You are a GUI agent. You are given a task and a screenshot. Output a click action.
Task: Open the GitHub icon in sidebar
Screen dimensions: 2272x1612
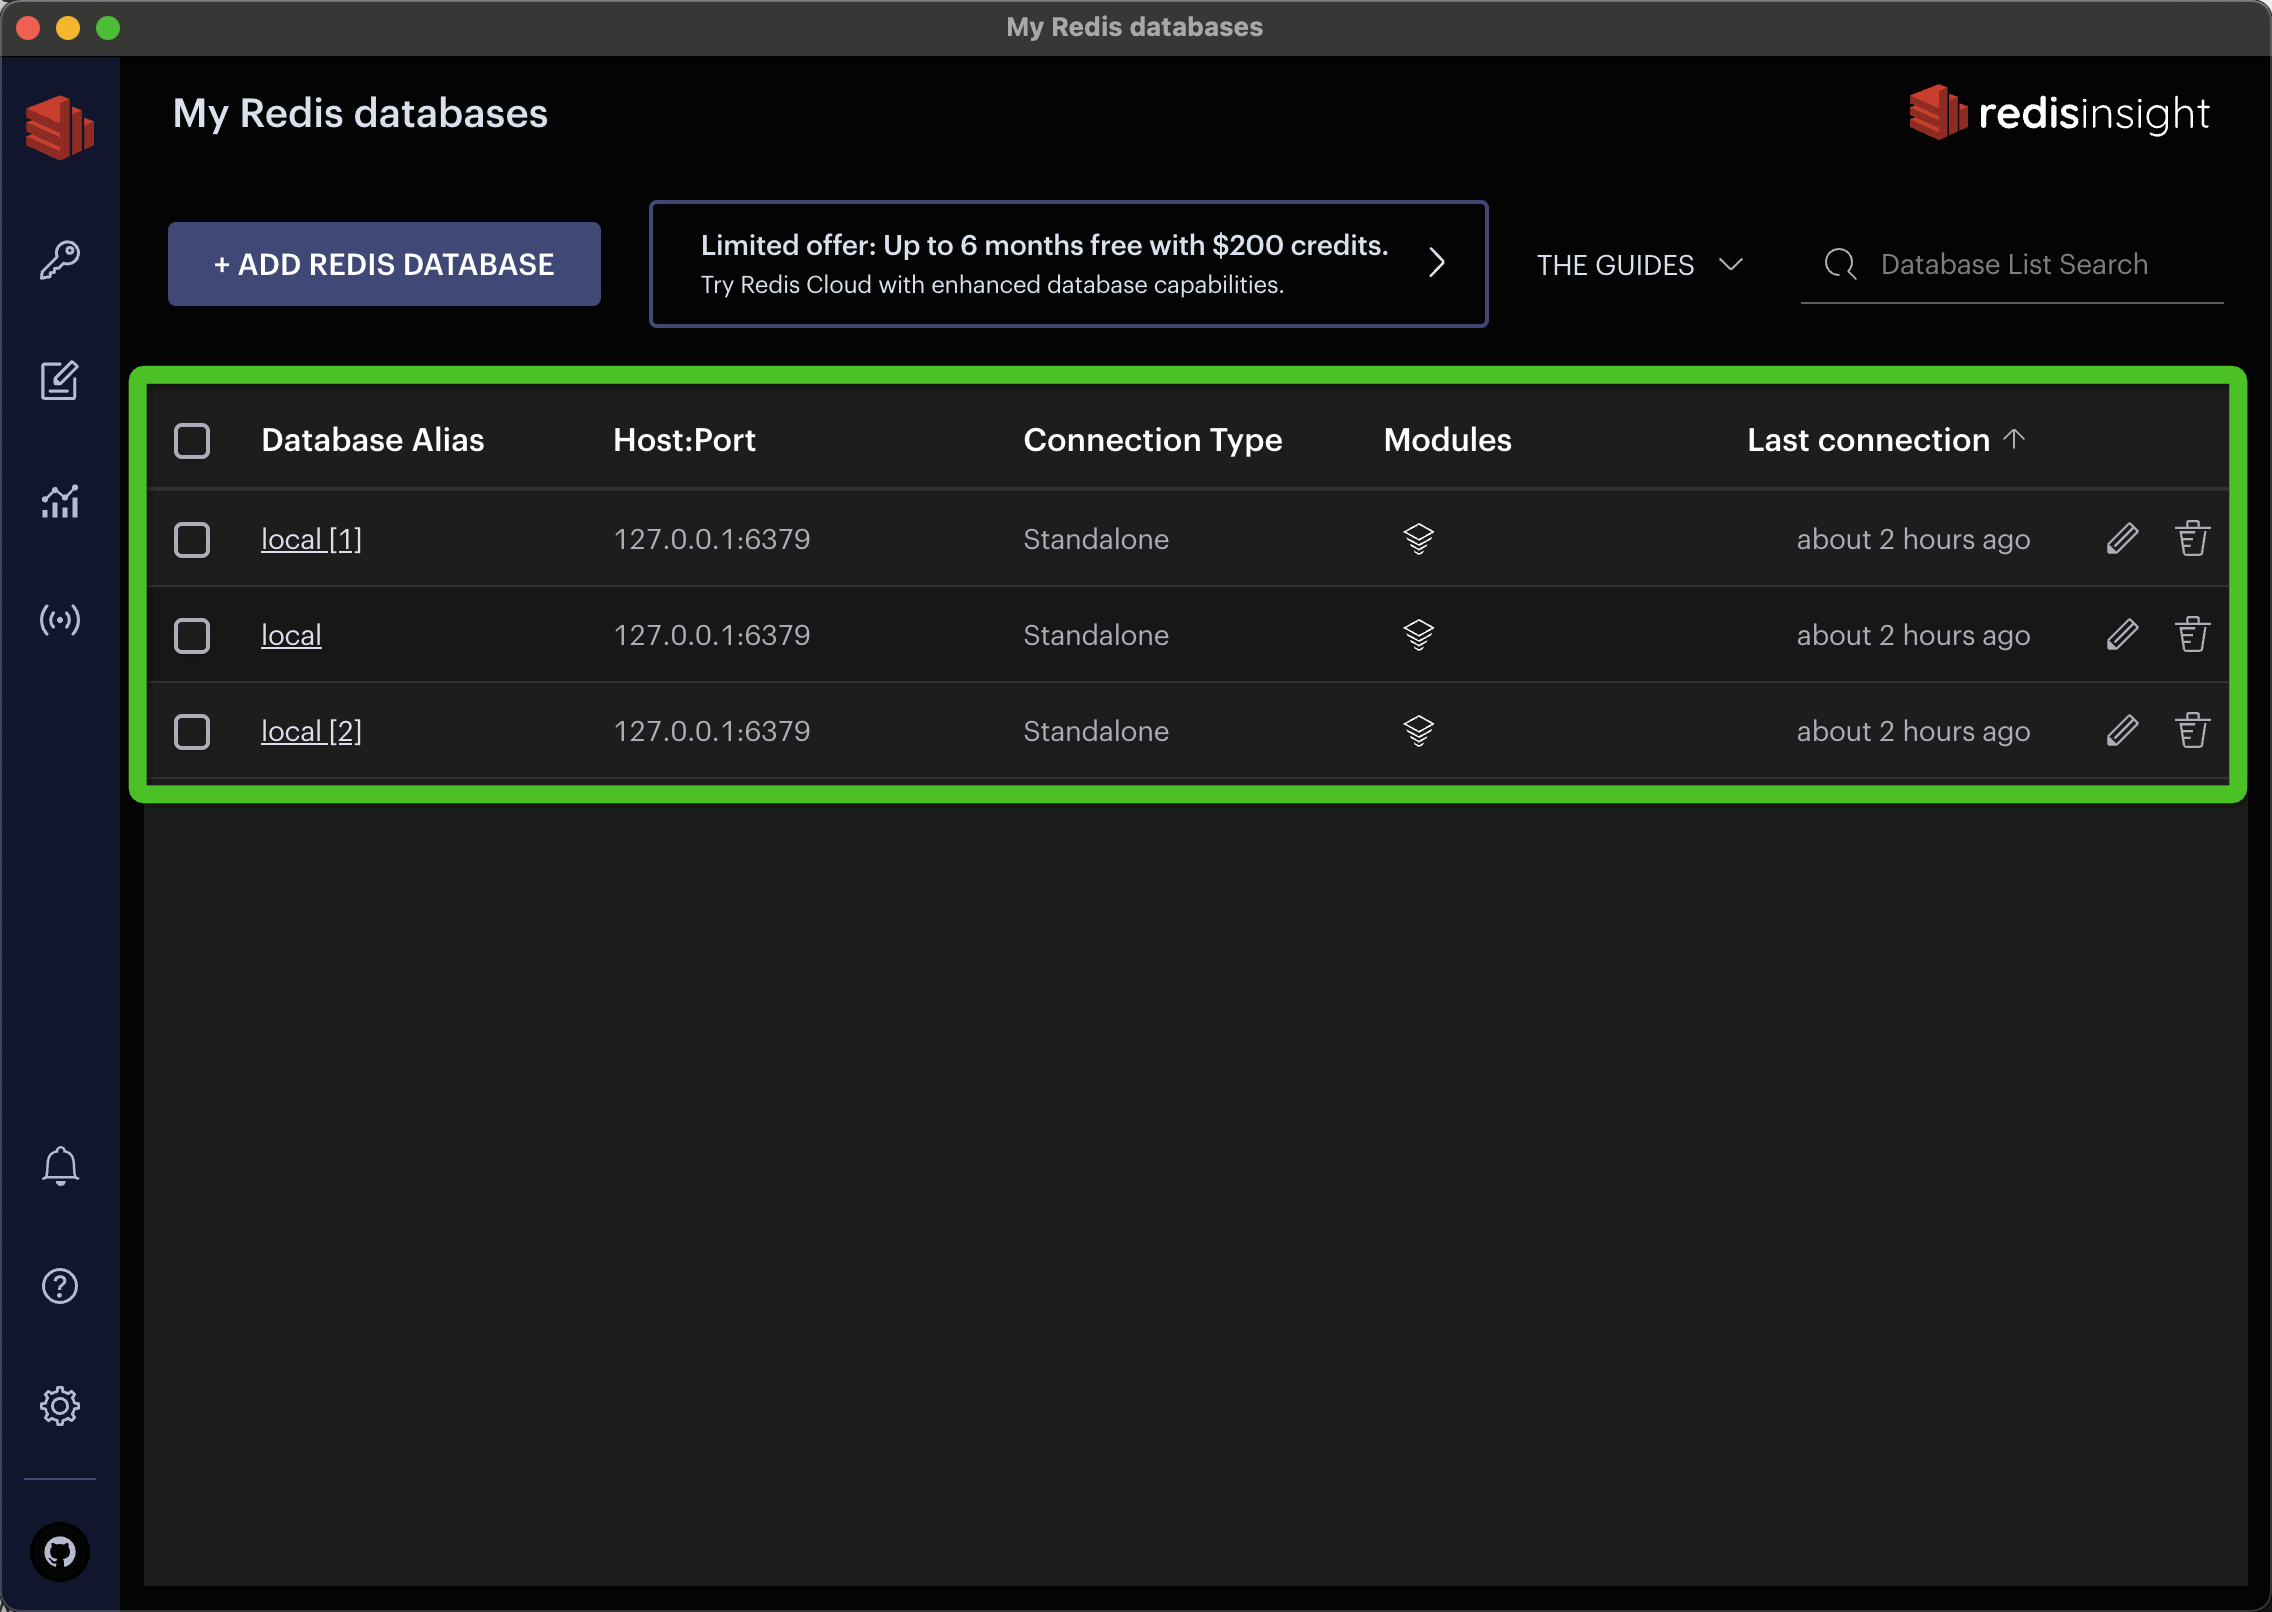pyautogui.click(x=60, y=1552)
